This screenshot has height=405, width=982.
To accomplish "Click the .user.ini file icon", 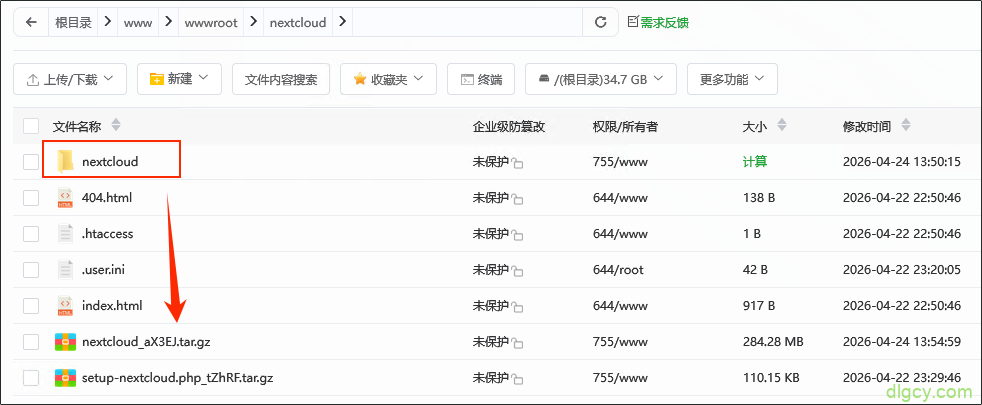I will [x=65, y=270].
